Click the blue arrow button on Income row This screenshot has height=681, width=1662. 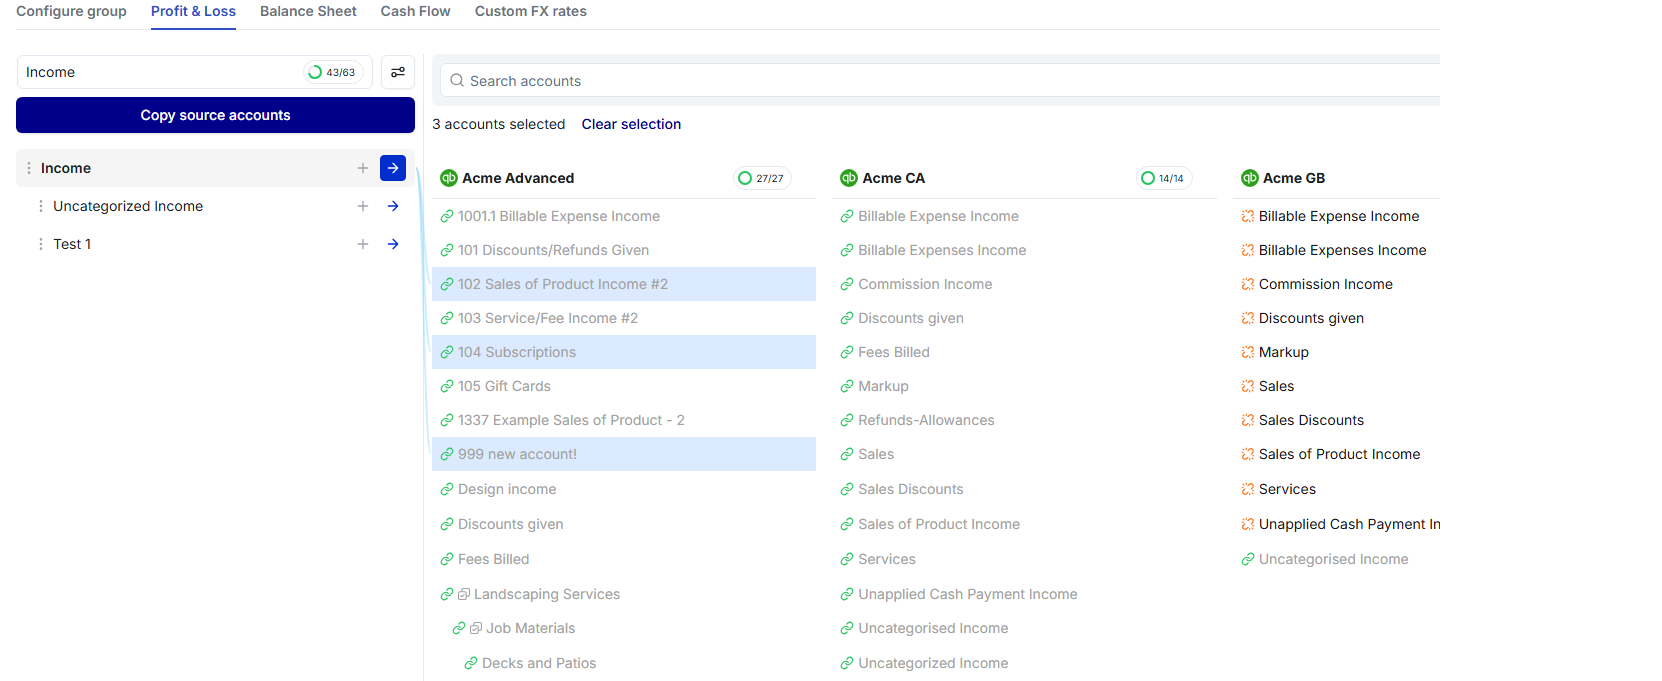pos(393,168)
